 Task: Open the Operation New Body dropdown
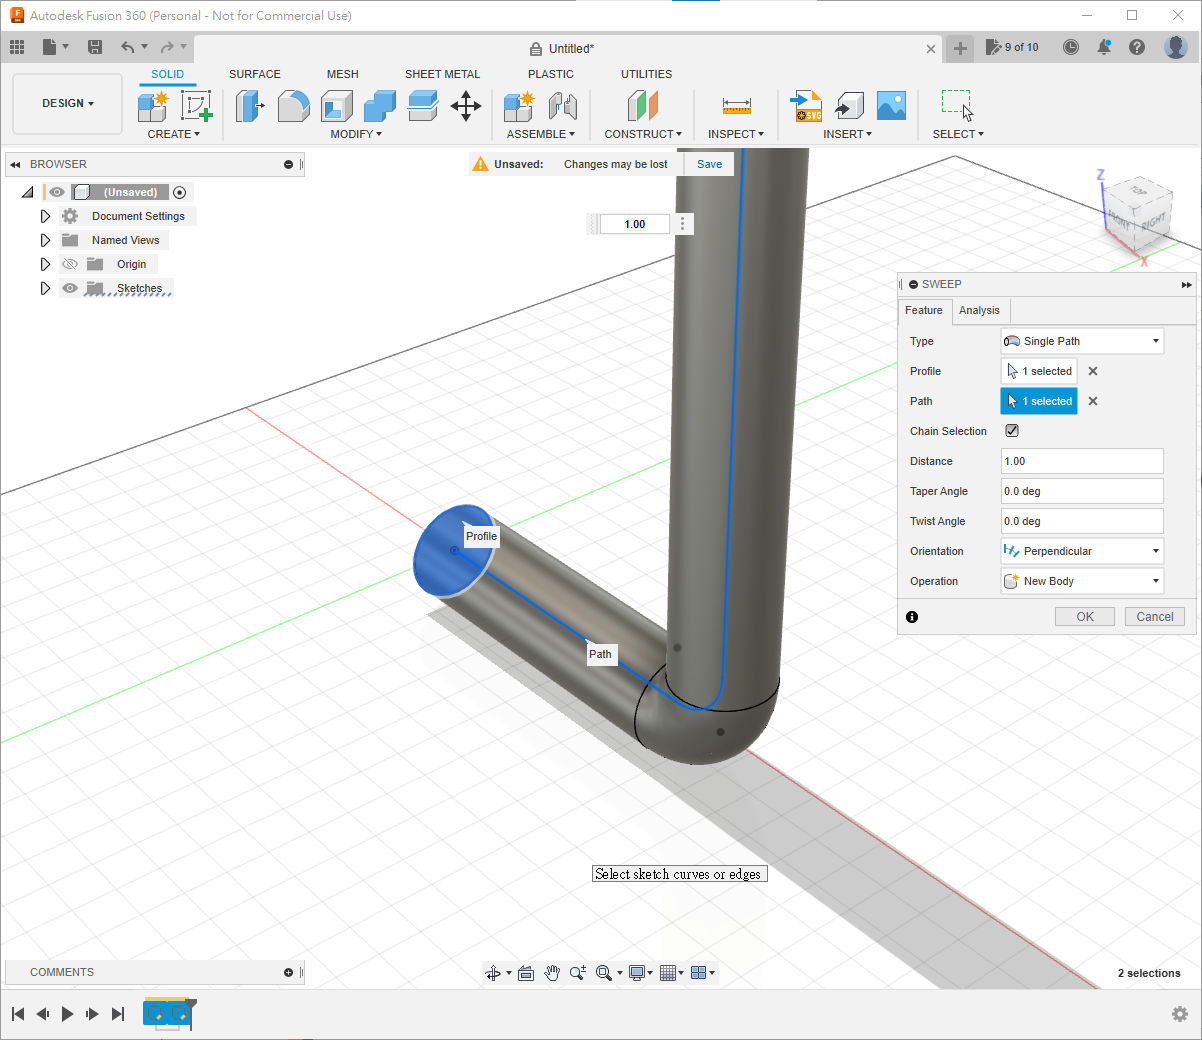click(x=1082, y=581)
